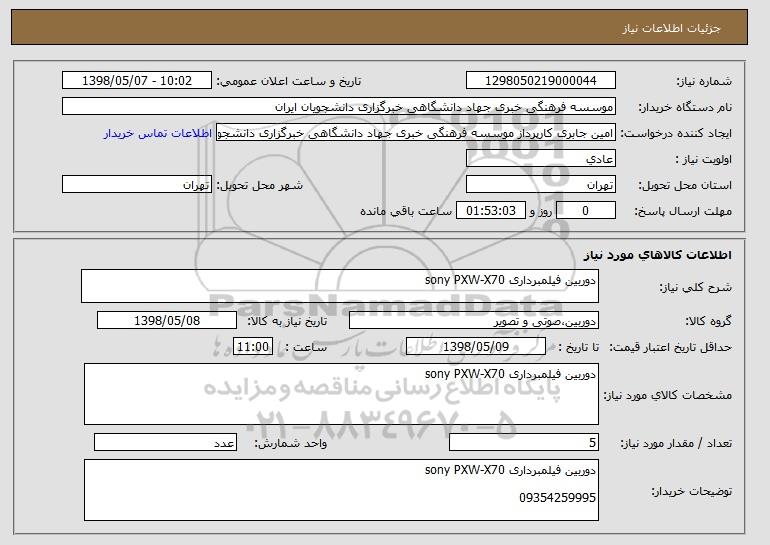Select the label 'تاریخ و ساعت اعلان عمومی:'
The width and height of the screenshot is (770, 545).
click(x=289, y=81)
